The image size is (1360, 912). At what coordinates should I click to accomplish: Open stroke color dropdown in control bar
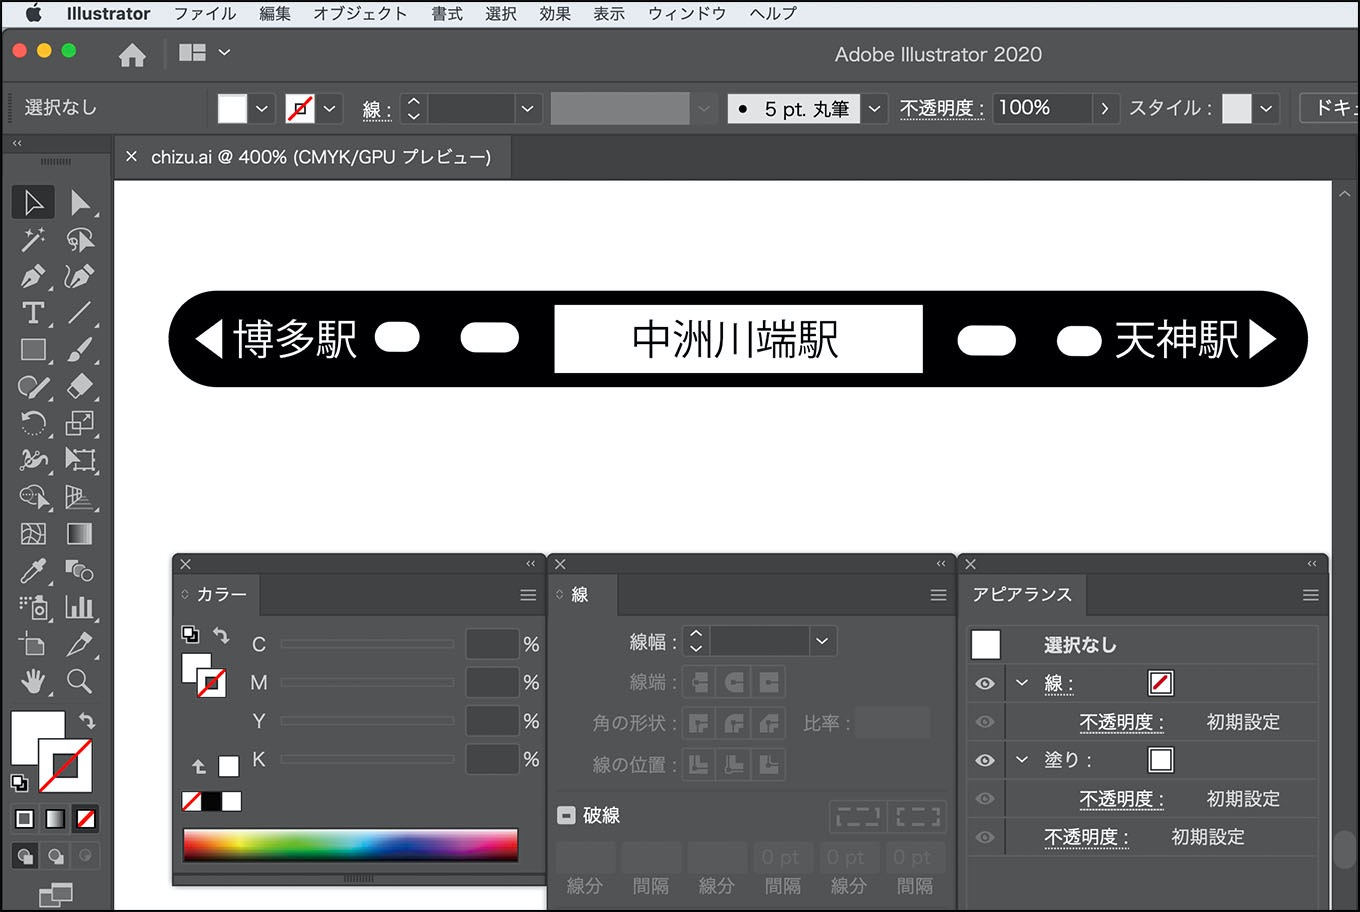330,108
